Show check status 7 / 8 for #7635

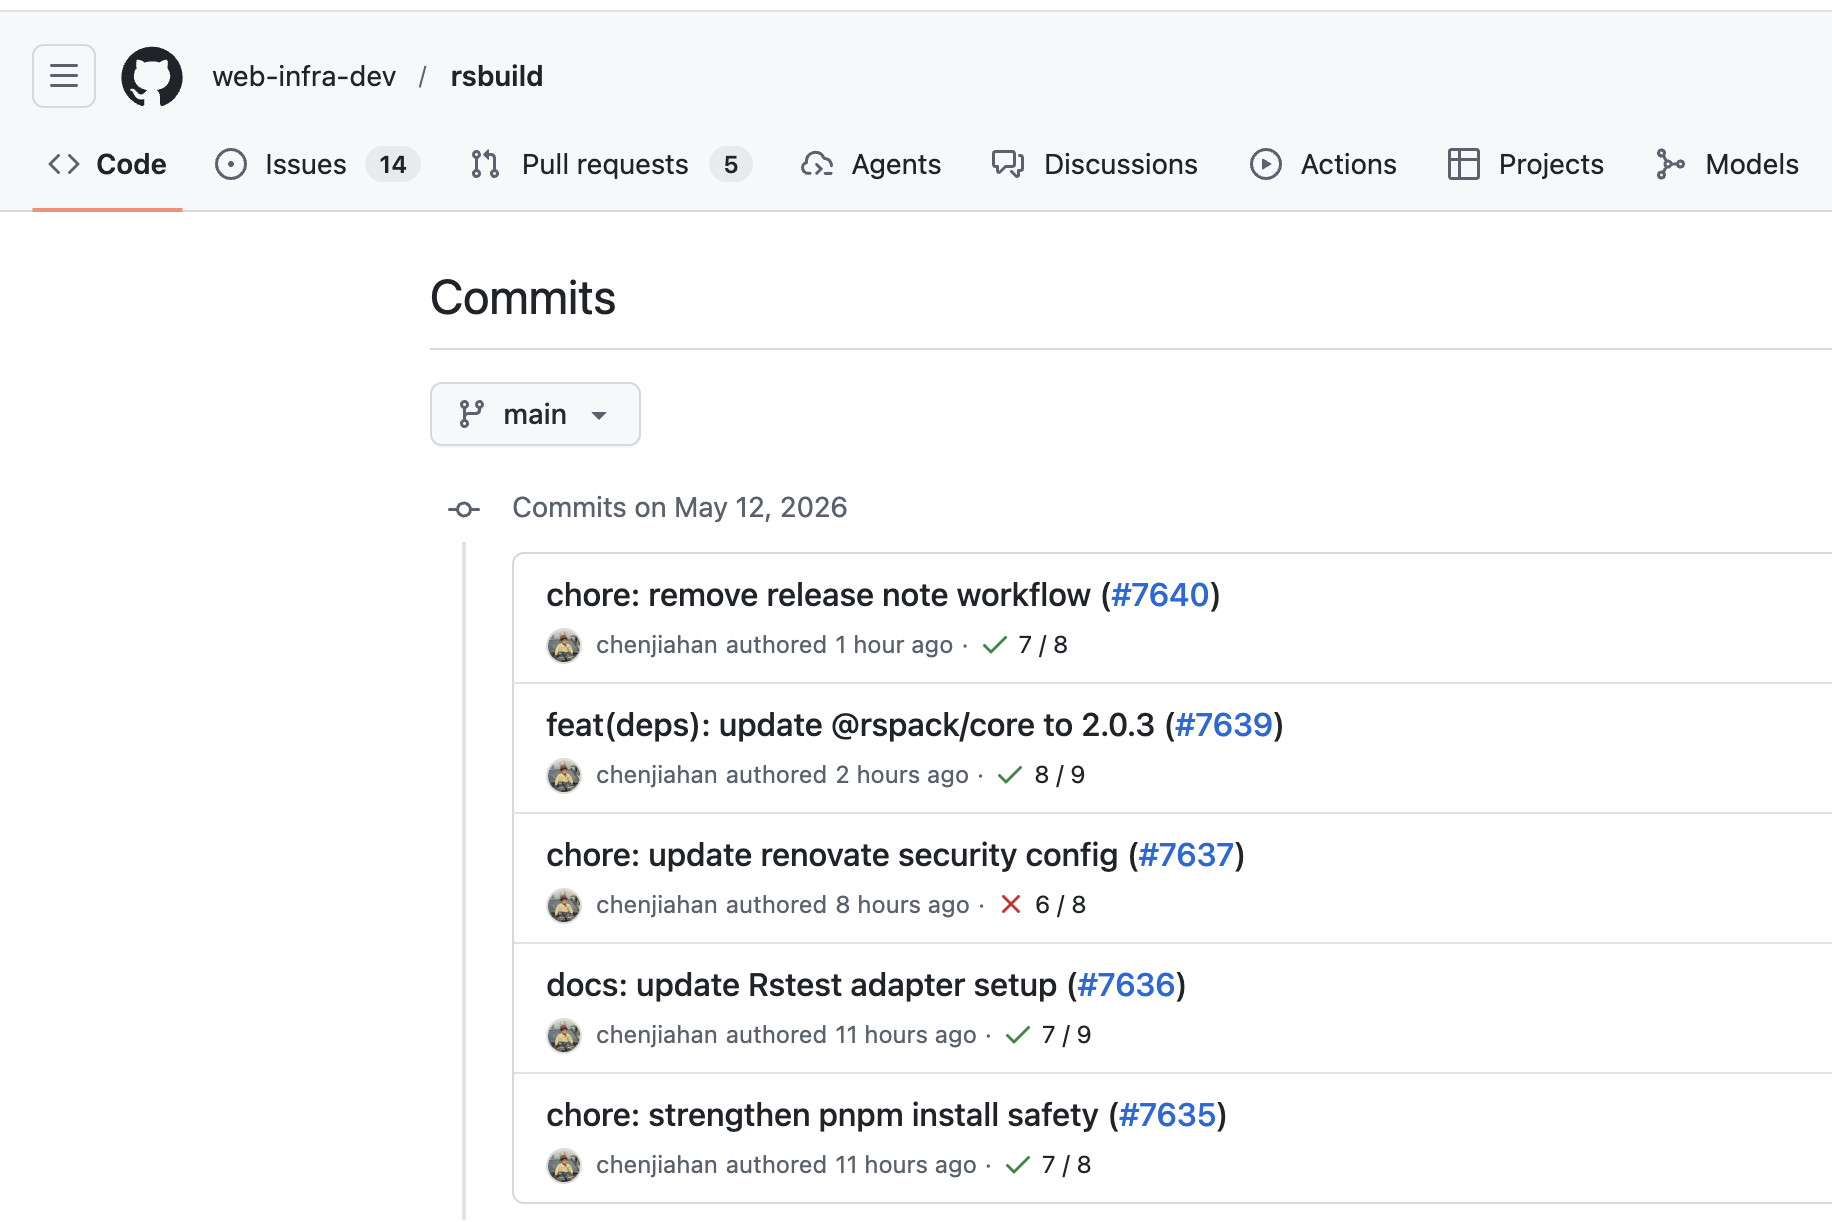[x=1048, y=1165]
